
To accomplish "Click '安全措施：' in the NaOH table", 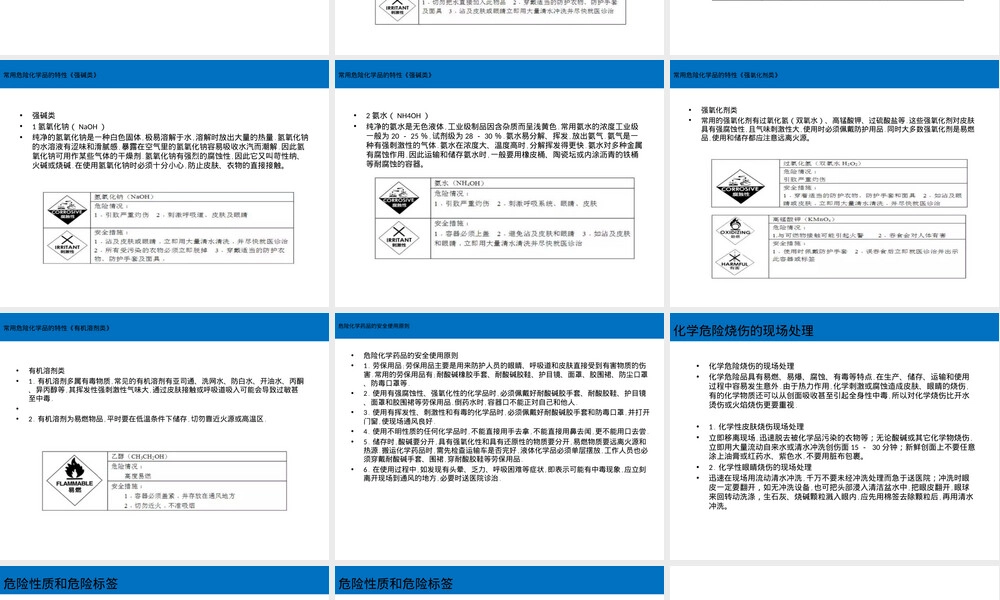I will 112,233.
